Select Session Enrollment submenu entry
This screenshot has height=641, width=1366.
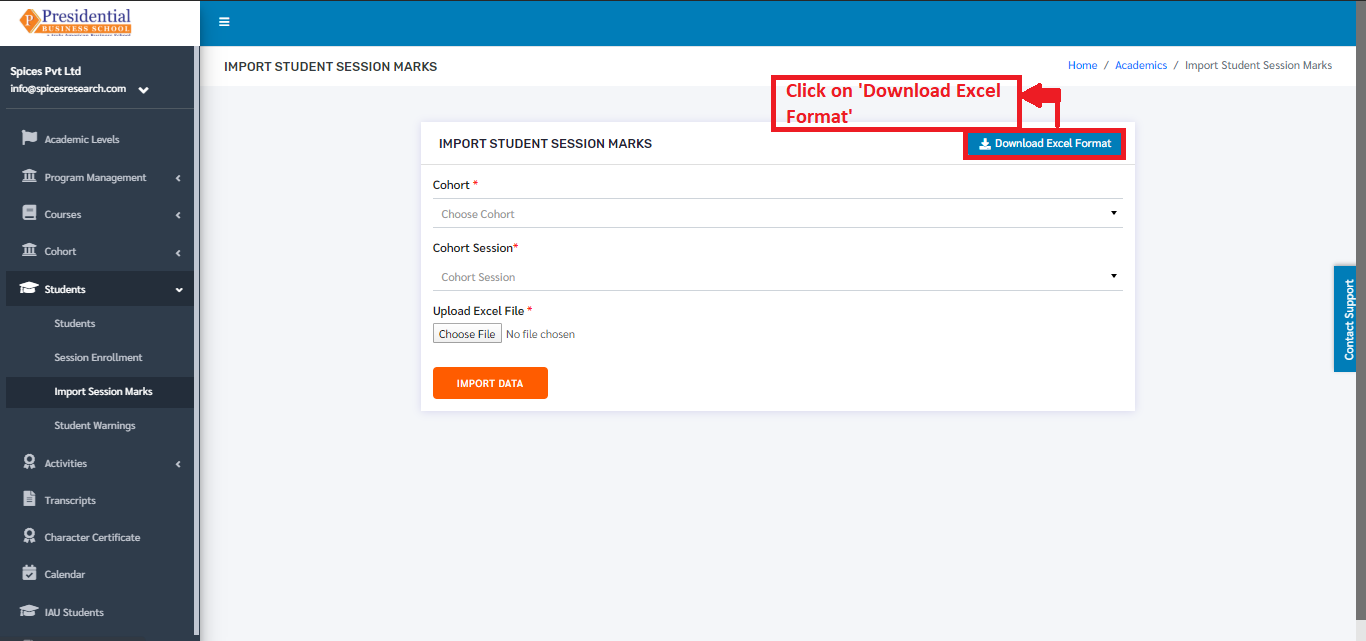click(98, 357)
